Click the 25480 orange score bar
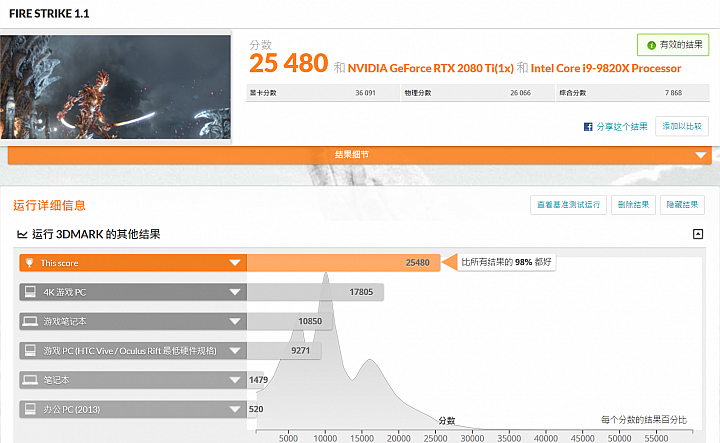 (x=343, y=263)
